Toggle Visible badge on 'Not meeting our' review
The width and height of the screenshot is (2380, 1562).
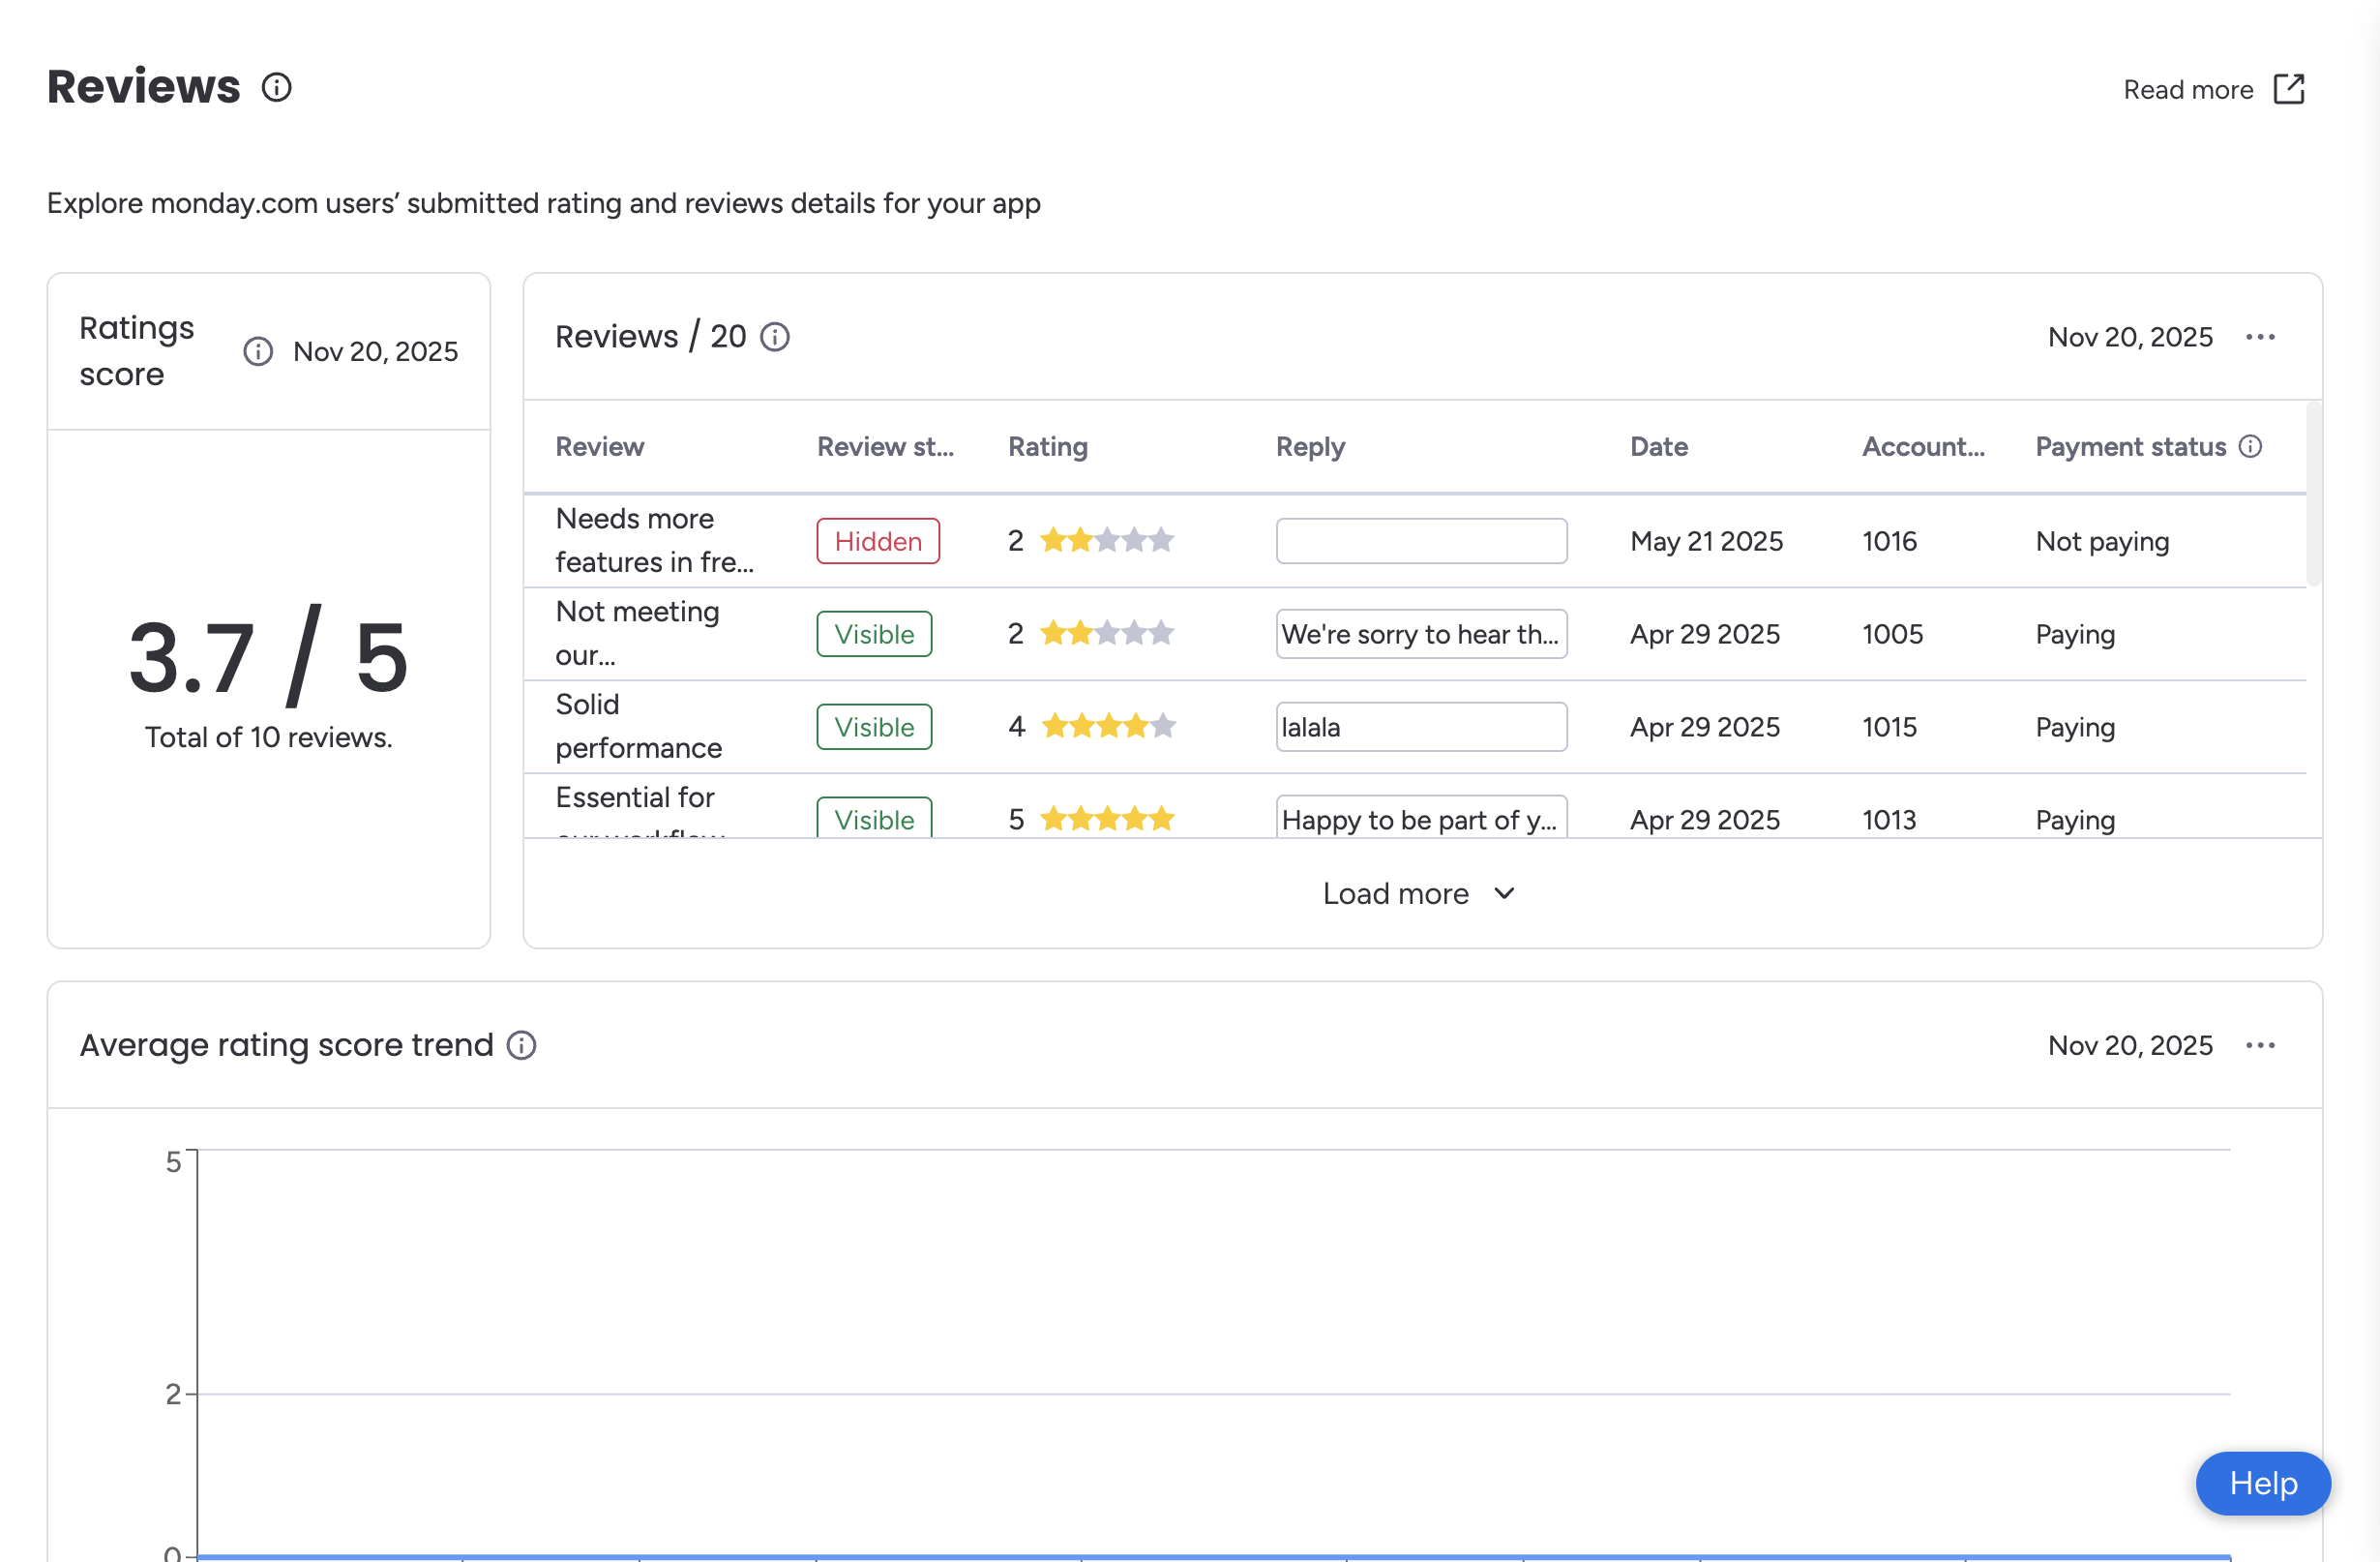(873, 634)
